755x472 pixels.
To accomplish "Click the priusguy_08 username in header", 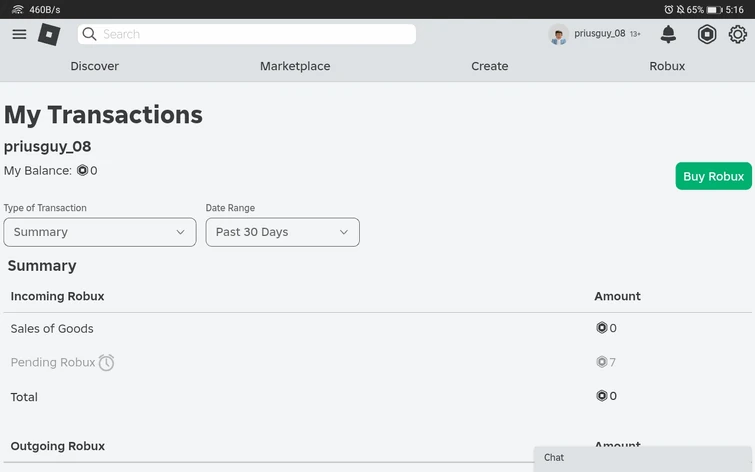I will tap(599, 34).
